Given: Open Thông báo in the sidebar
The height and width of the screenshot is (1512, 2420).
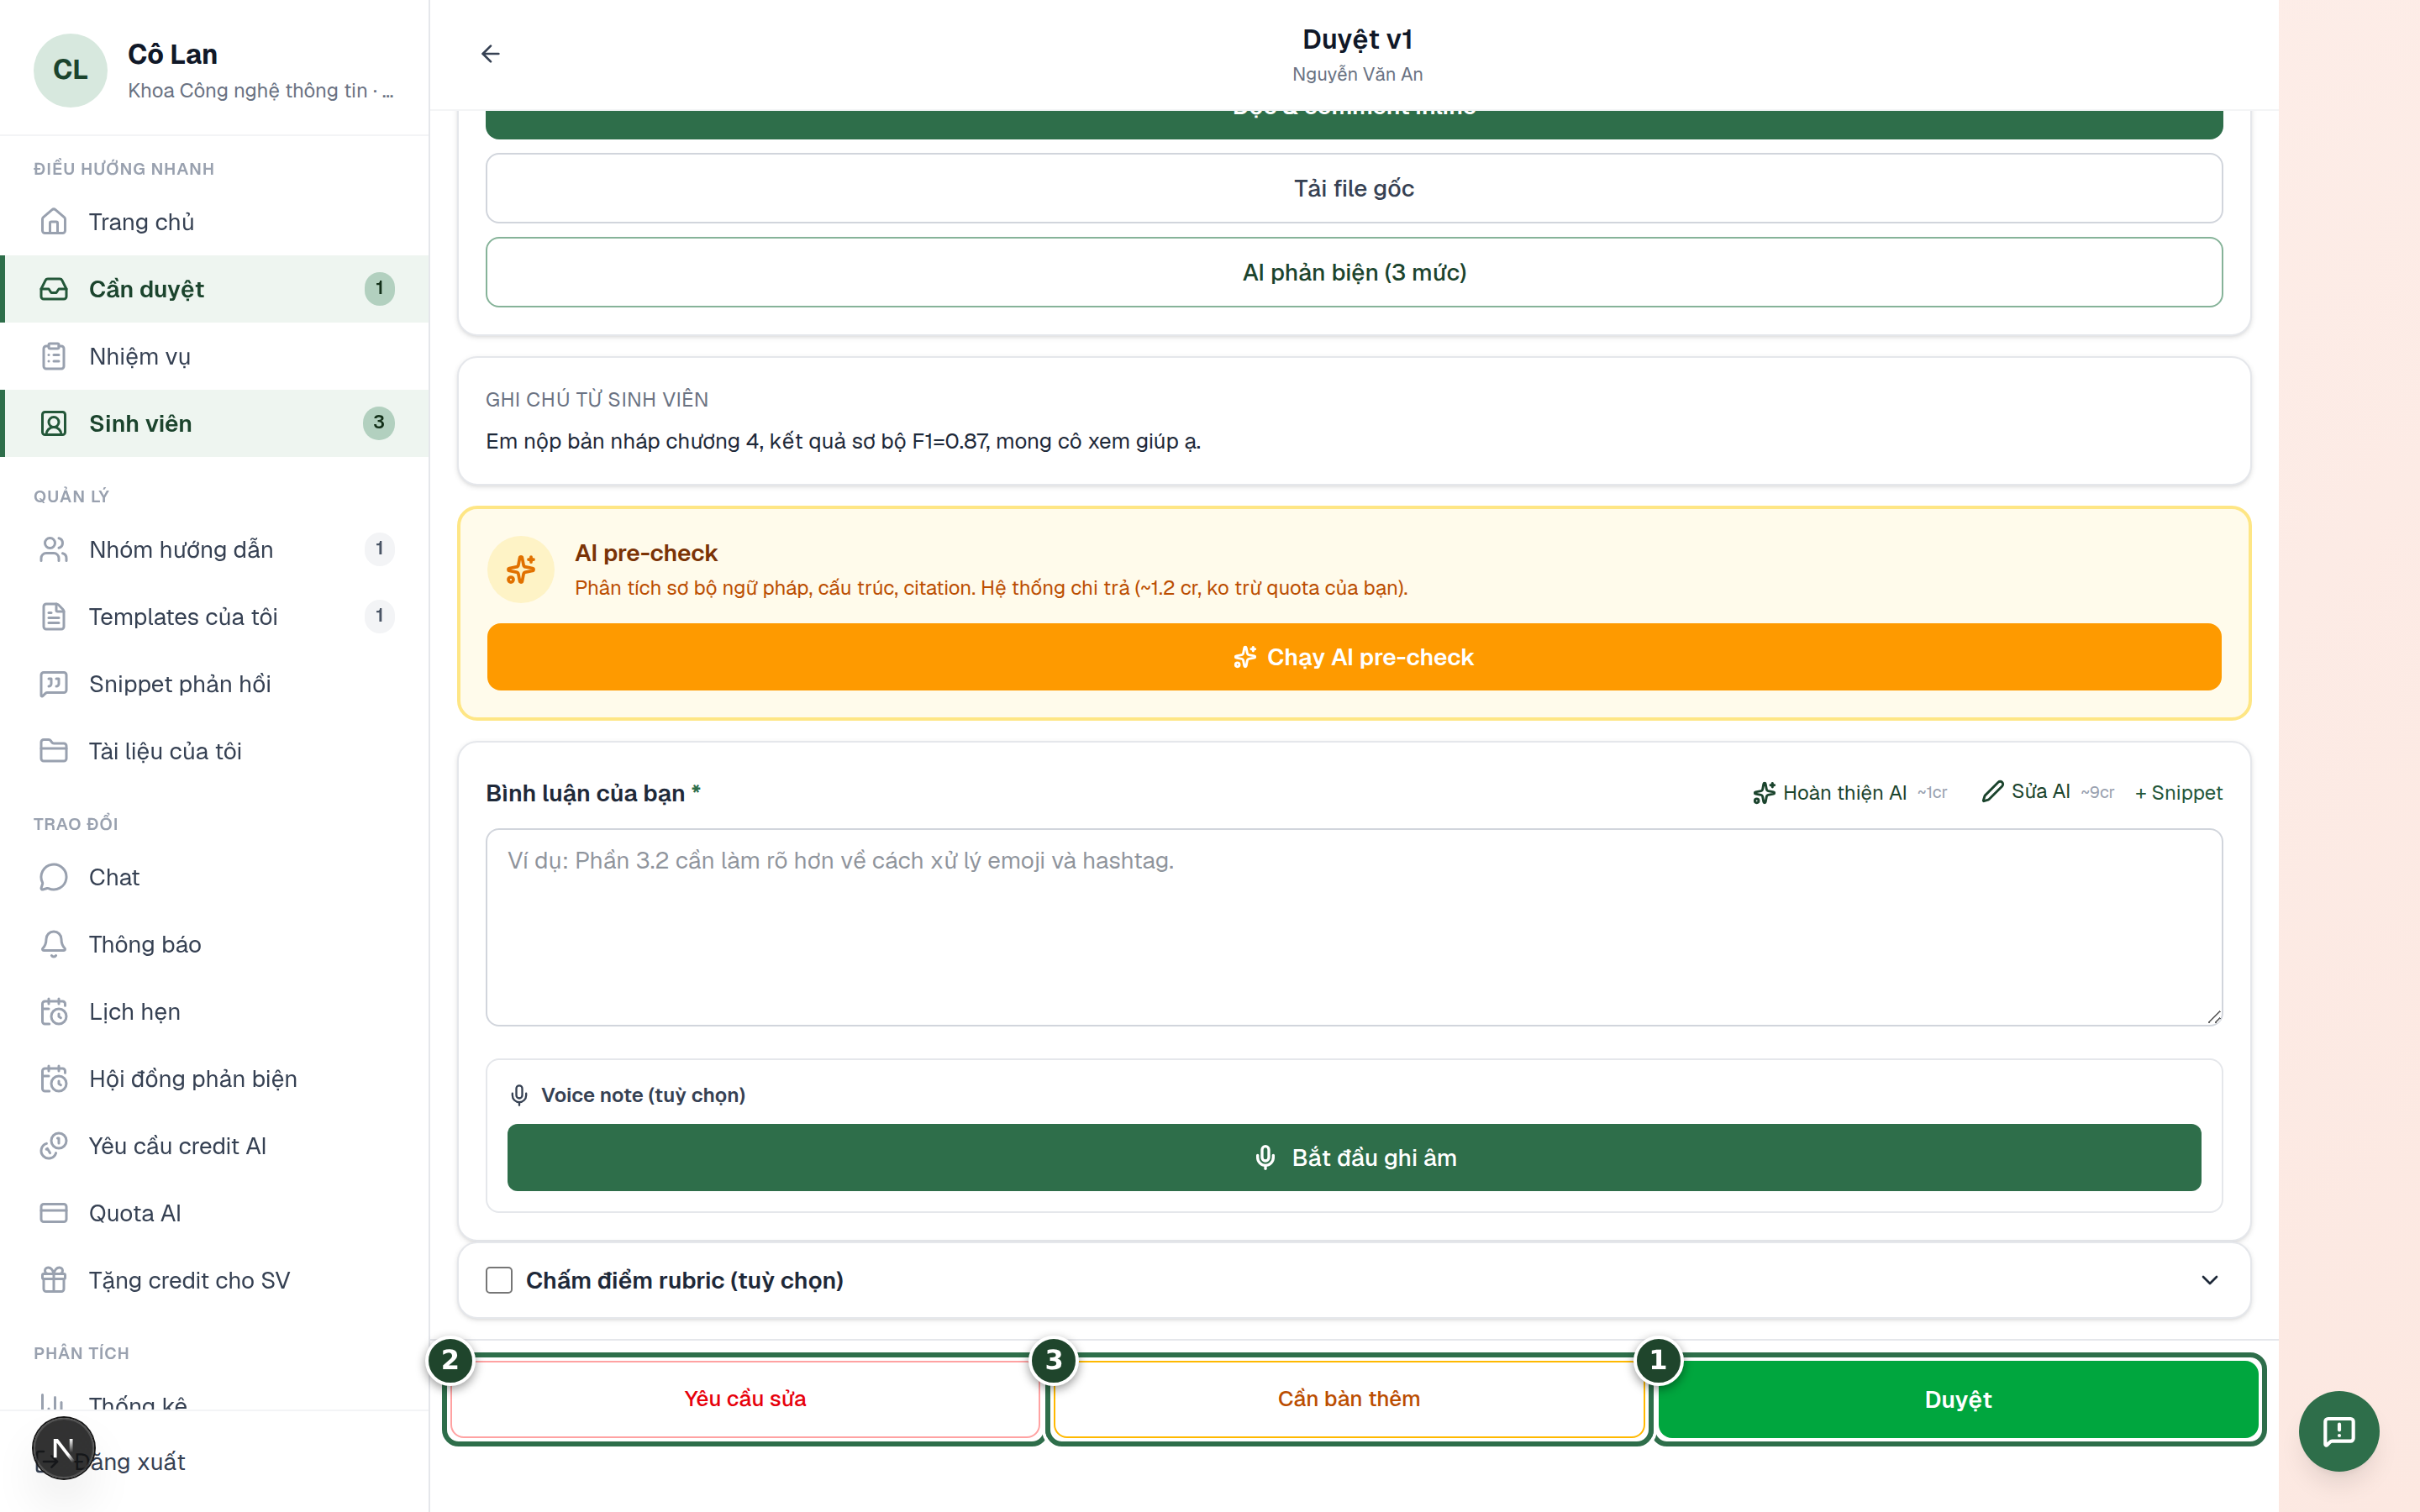Looking at the screenshot, I should 215,944.
